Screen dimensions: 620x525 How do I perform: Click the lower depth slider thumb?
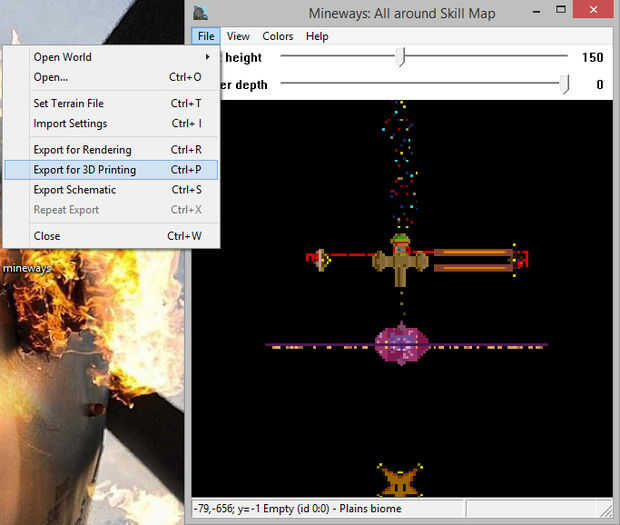566,84
